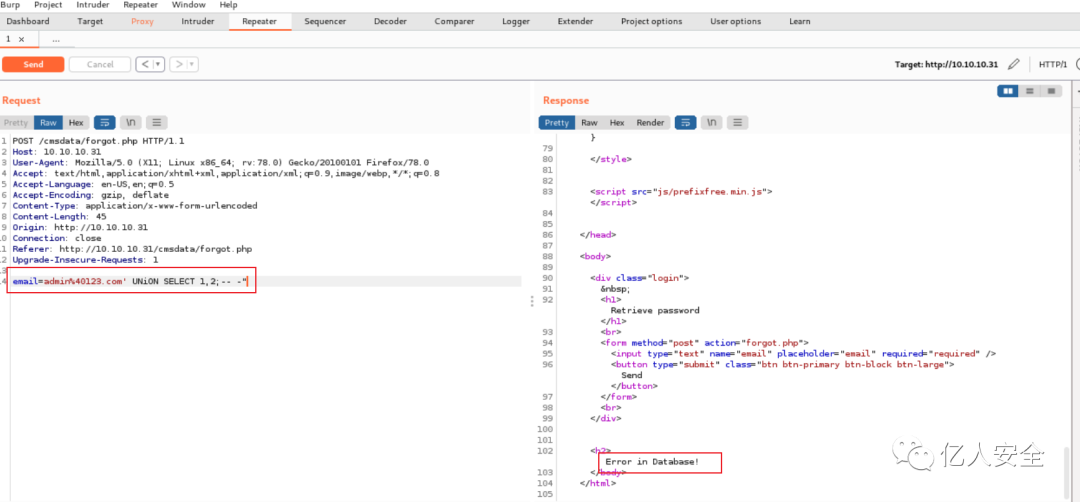Click the Target: http://10.10.10.31 label
The height and width of the screenshot is (502, 1080).
point(946,64)
